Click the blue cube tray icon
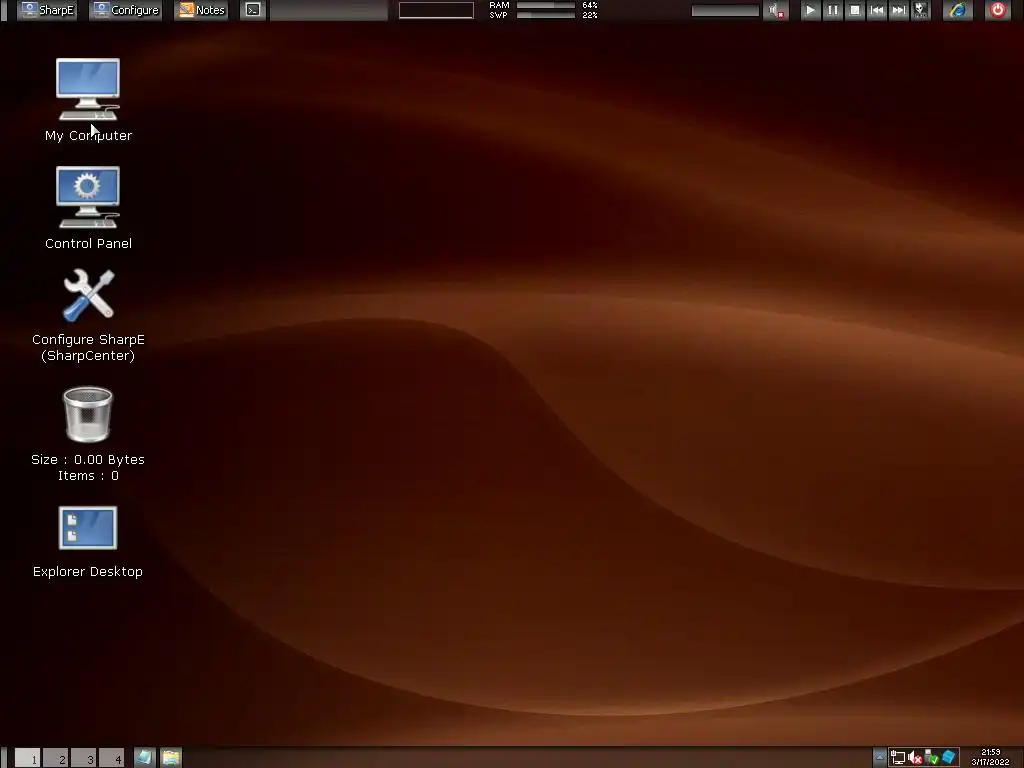The width and height of the screenshot is (1024, 768). pyautogui.click(x=949, y=758)
